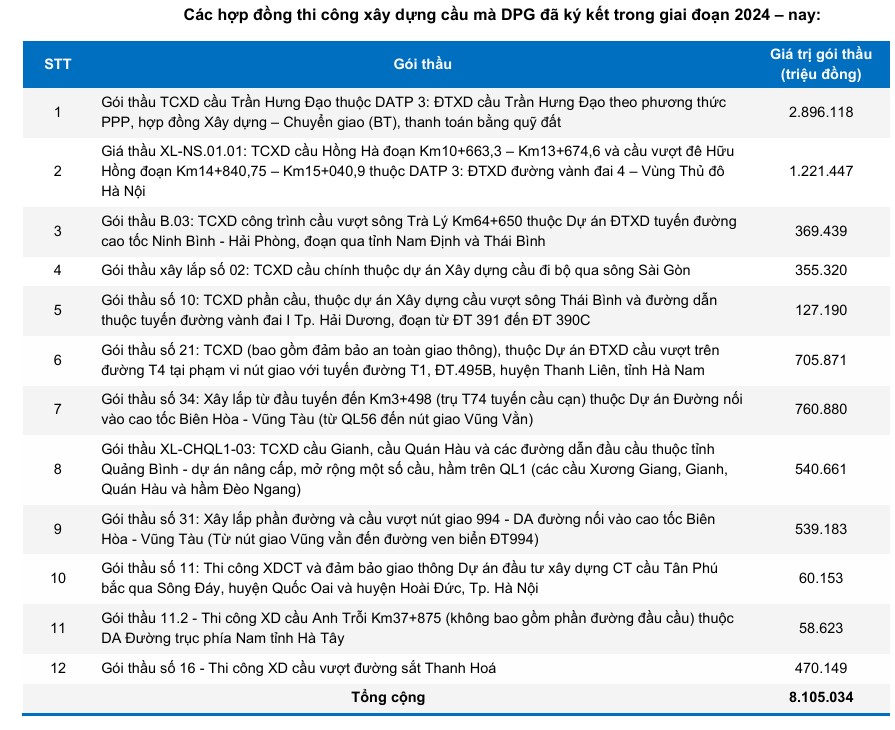Click the 1.221.447 value cell
The height and width of the screenshot is (730, 895).
(x=820, y=171)
